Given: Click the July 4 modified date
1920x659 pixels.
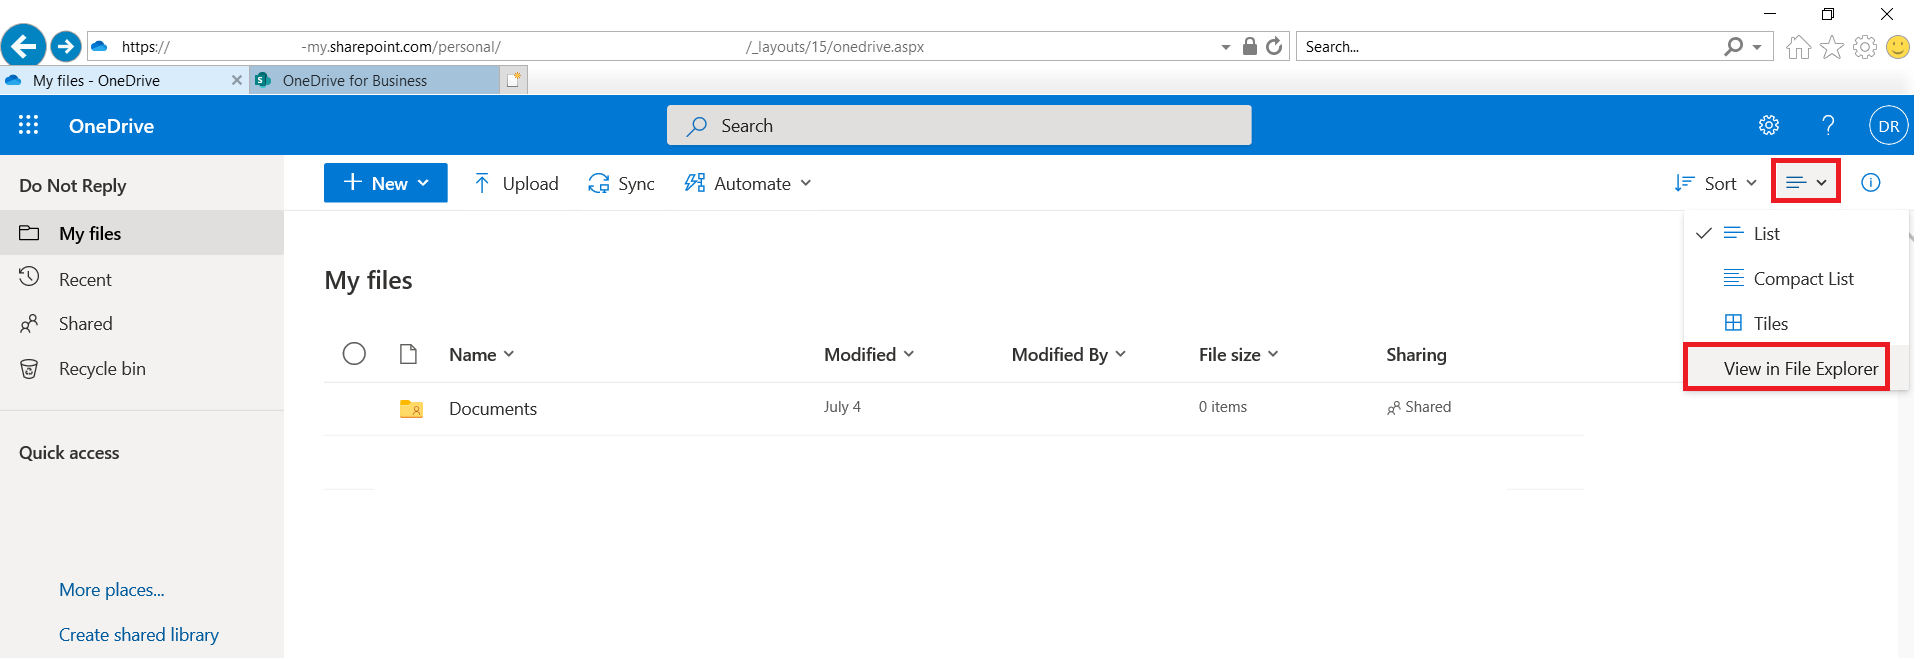Looking at the screenshot, I should [x=842, y=407].
